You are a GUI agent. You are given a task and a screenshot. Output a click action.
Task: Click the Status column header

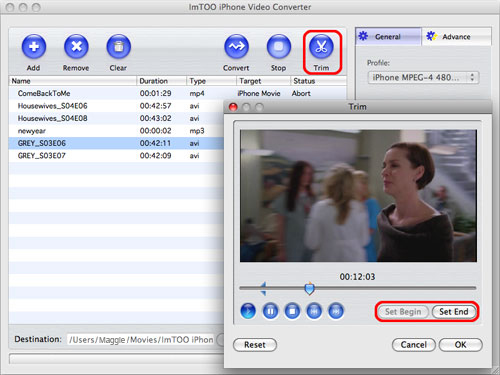tap(318, 81)
